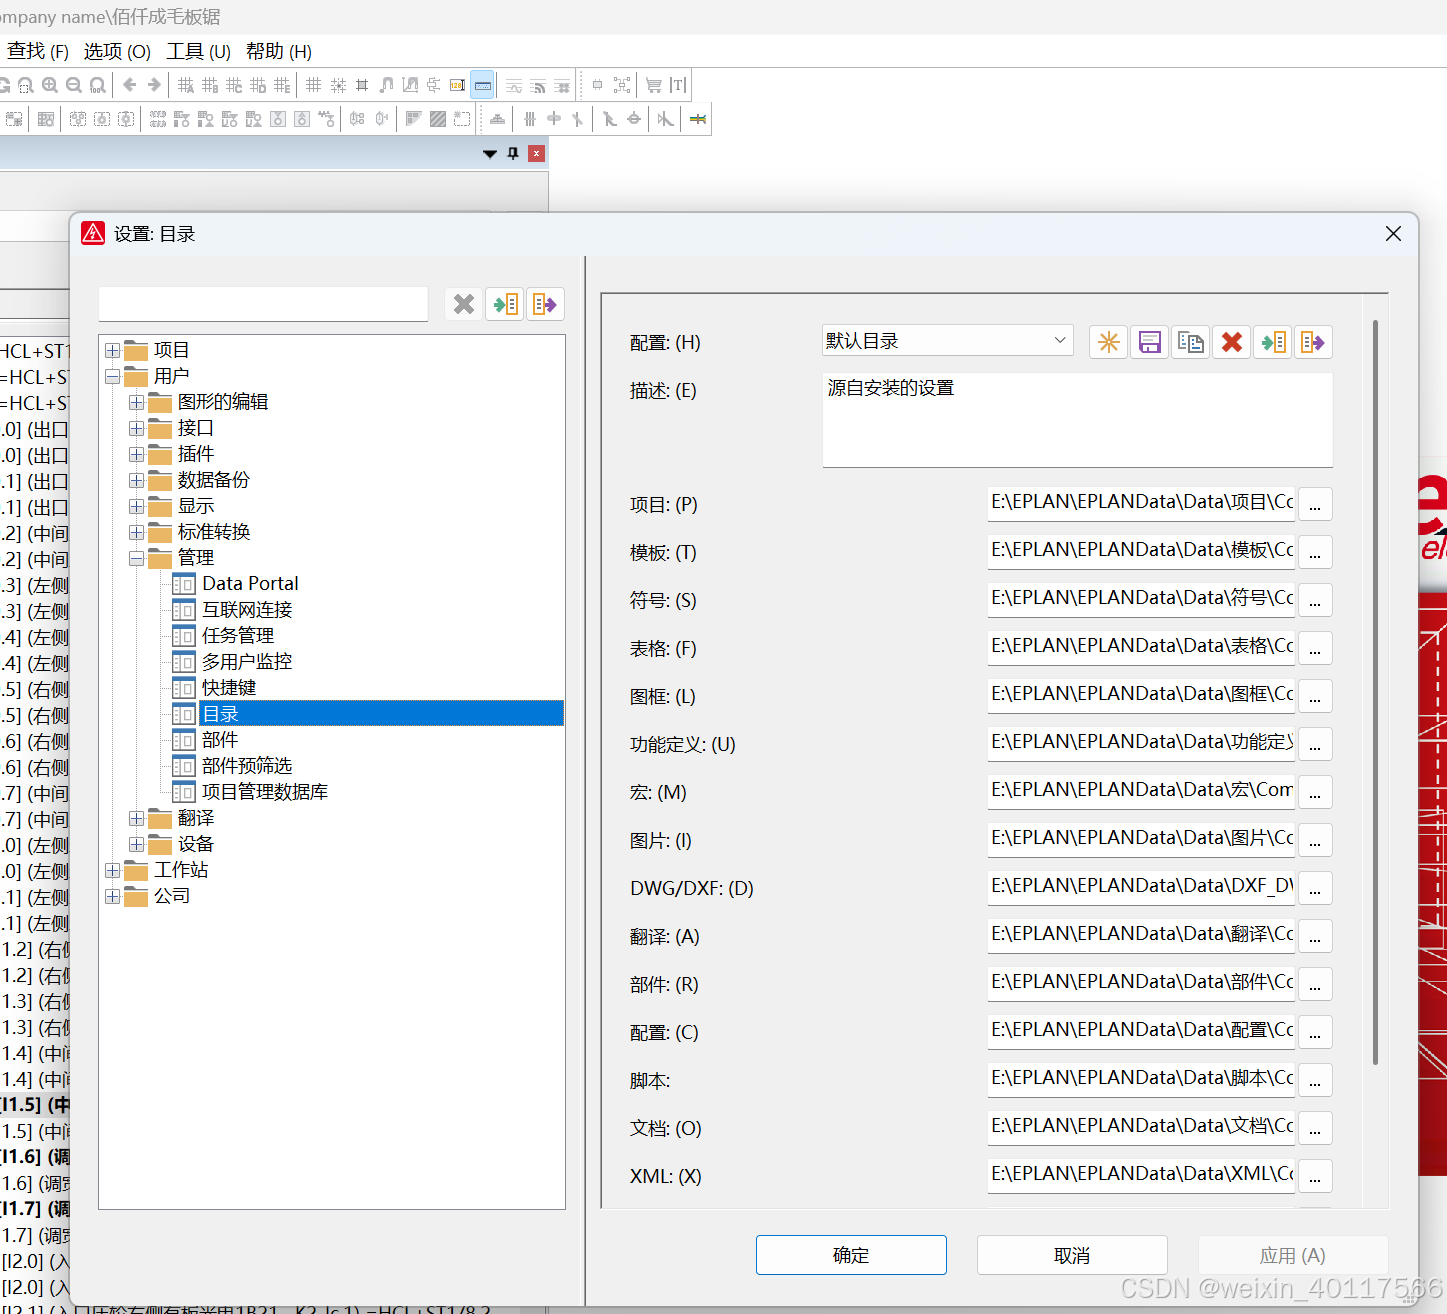Expand the 图形的编辑 folder
Viewport: 1447px width, 1314px height.
pos(137,402)
